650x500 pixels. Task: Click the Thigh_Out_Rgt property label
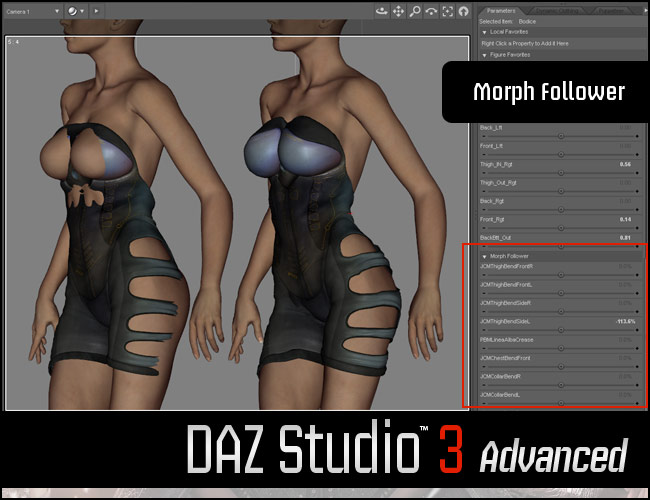pyautogui.click(x=498, y=183)
